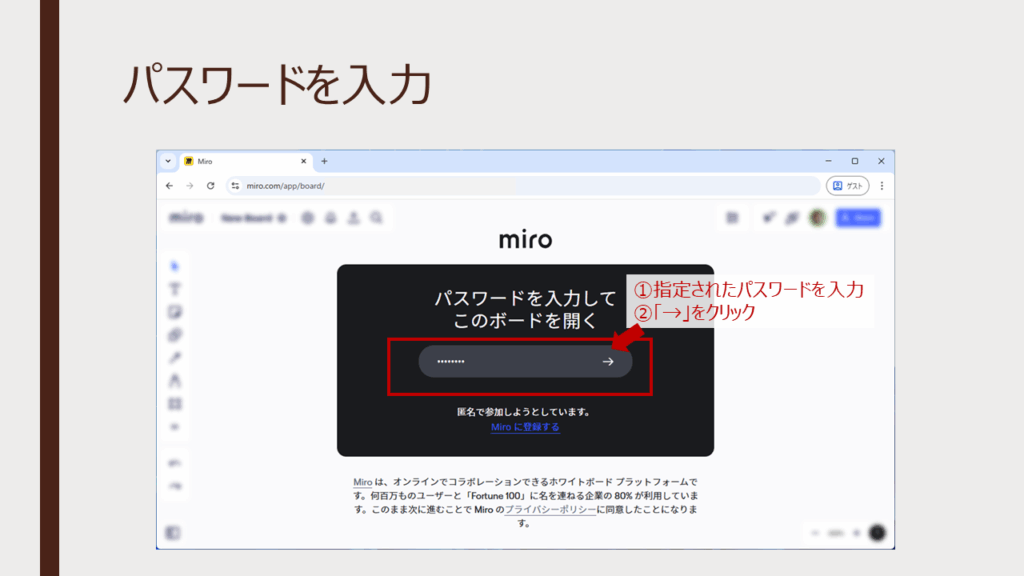Click the miro.com/app/board/ address bar

tap(500, 186)
